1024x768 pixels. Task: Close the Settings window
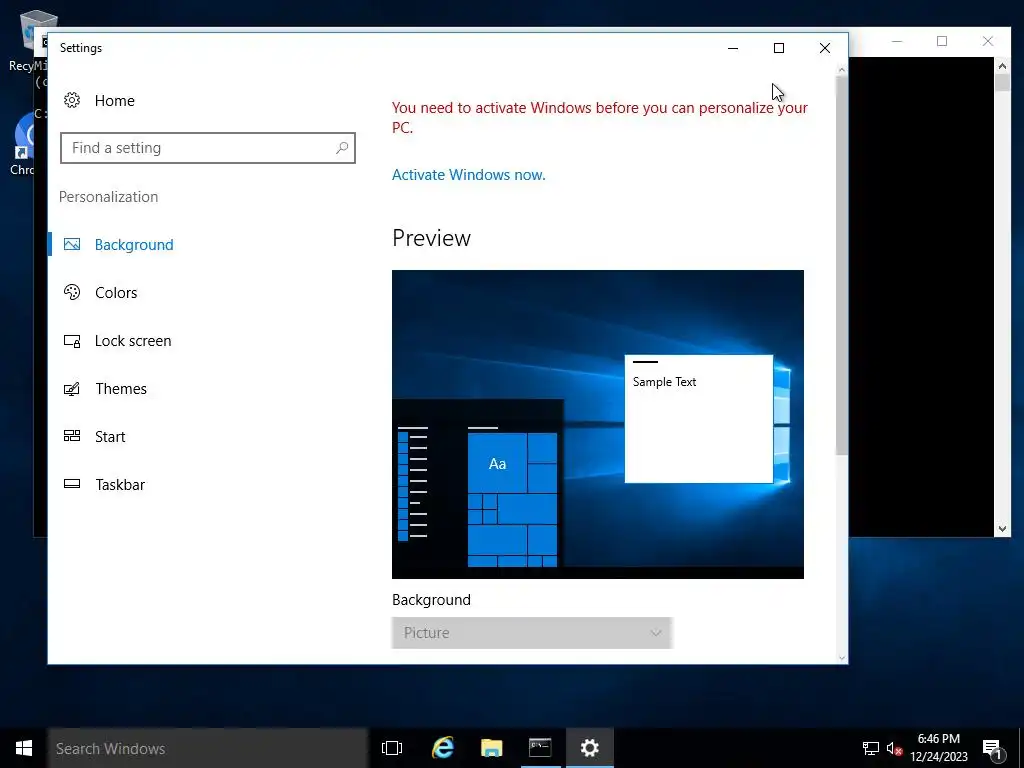824,48
